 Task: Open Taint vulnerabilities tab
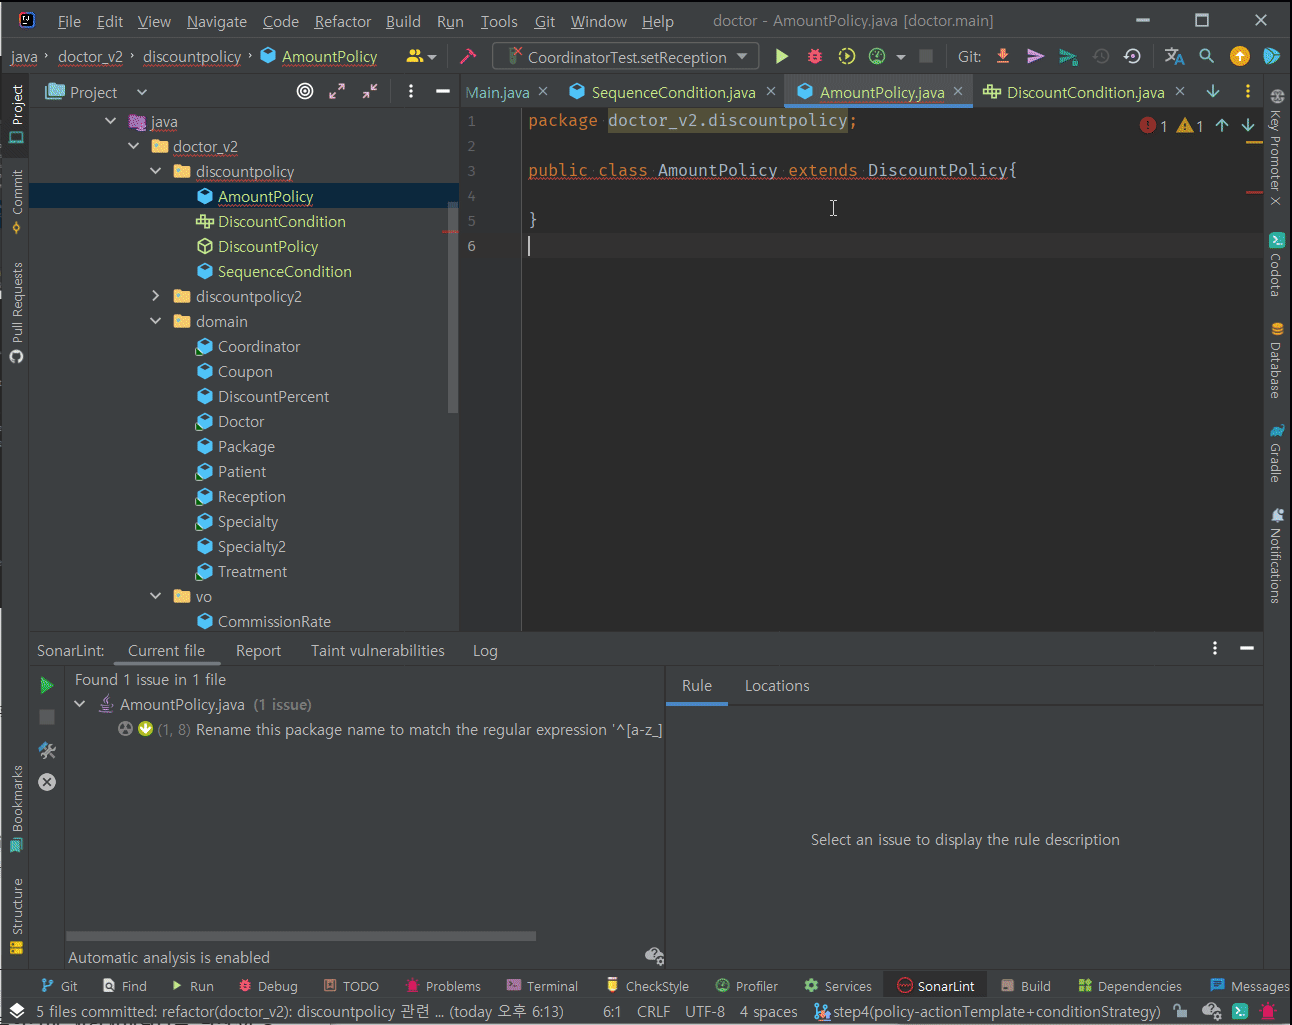point(377,650)
